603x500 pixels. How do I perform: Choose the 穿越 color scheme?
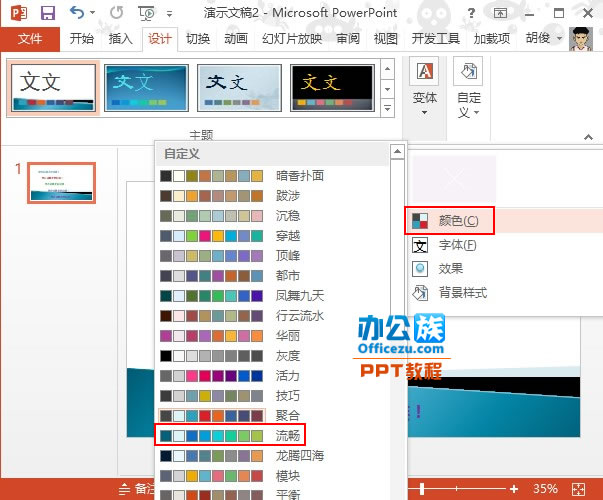[272, 236]
